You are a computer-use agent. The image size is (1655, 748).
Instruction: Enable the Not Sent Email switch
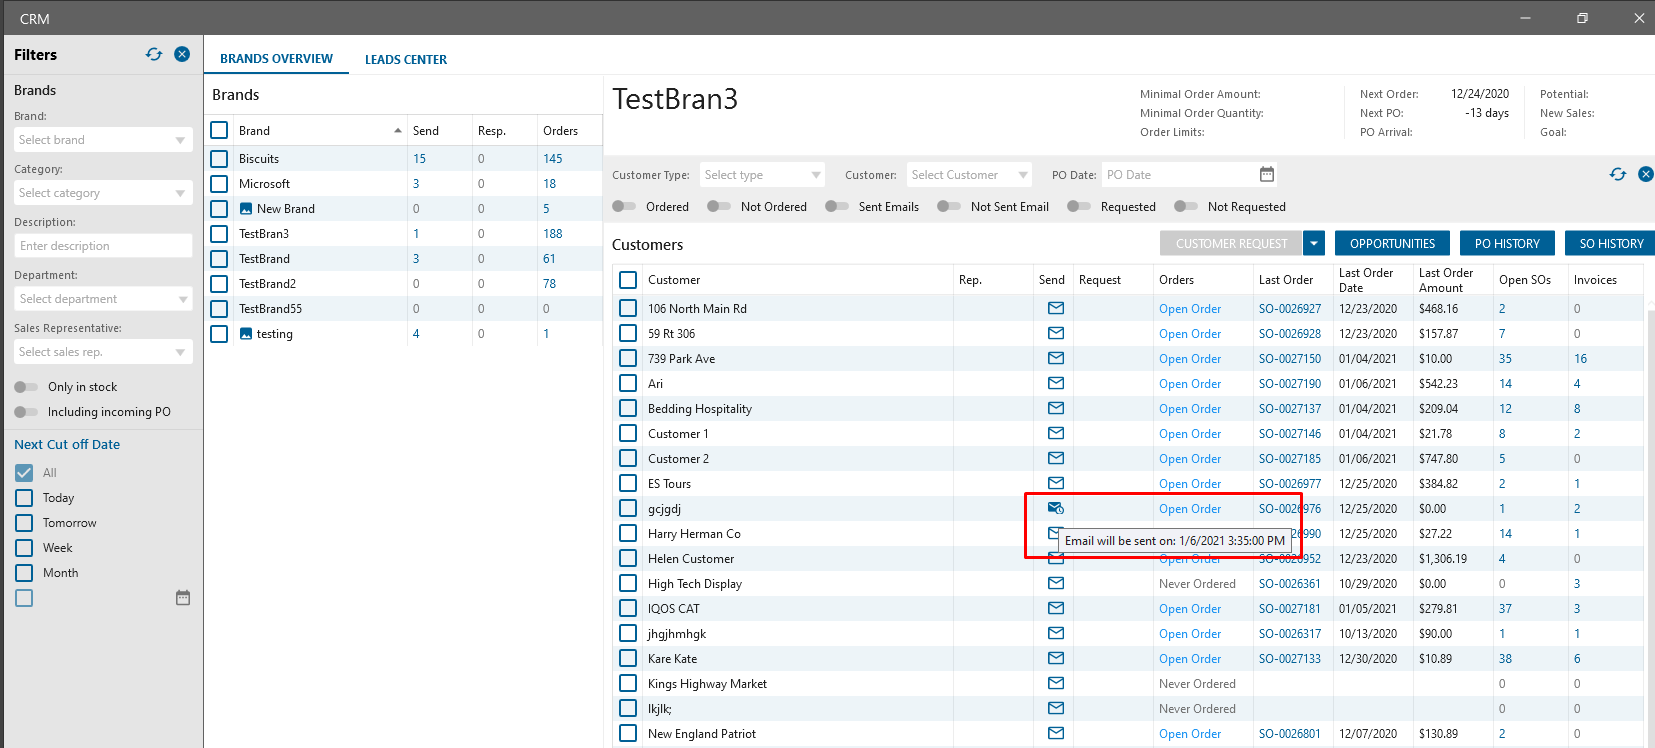949,207
